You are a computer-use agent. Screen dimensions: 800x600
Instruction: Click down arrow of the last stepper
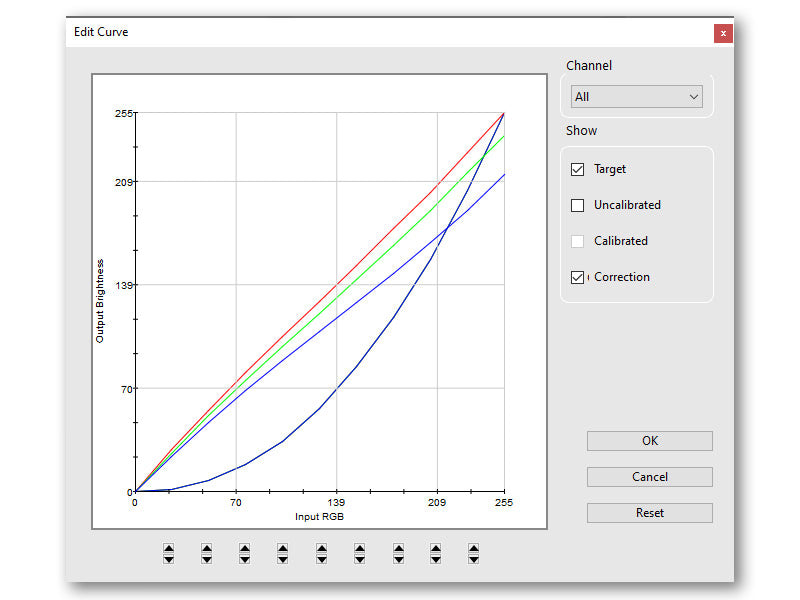click(473, 559)
